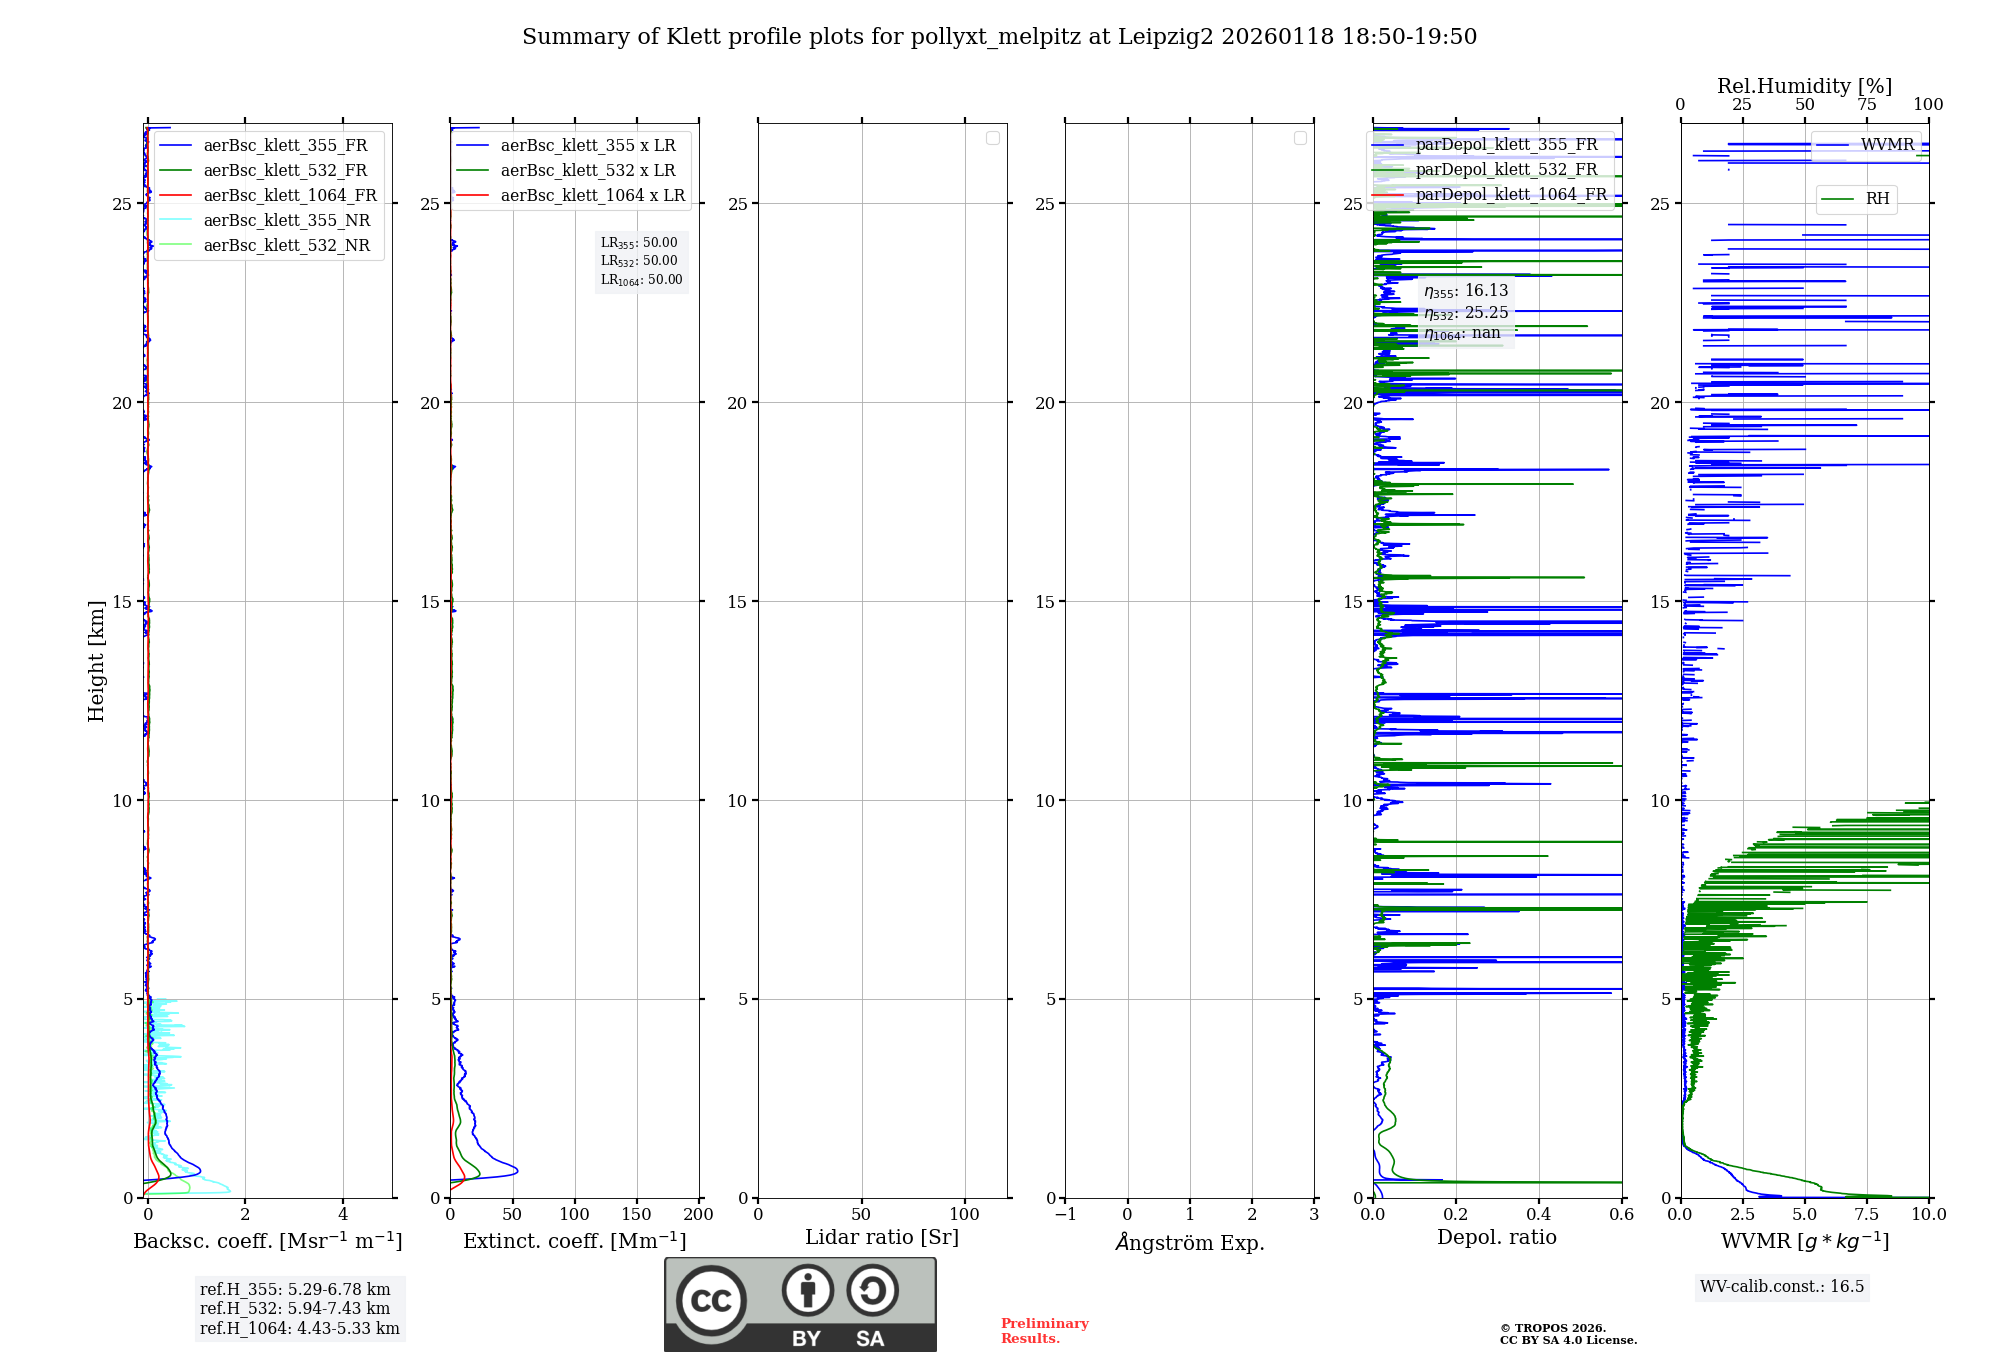Click the attribution person icon in license badge
The image size is (2000, 1360).
tap(807, 1290)
